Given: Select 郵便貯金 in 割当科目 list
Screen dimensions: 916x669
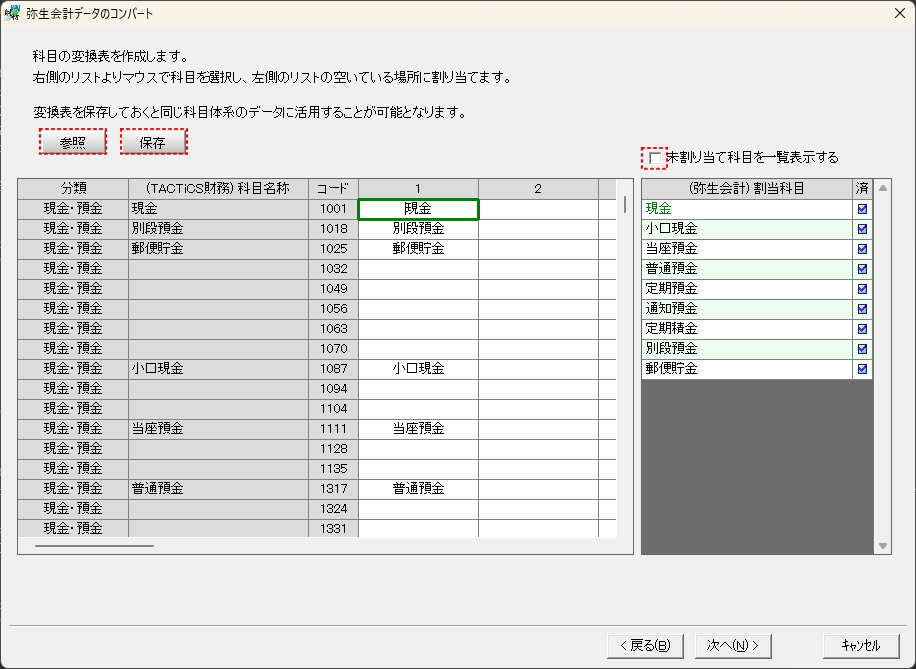Looking at the screenshot, I should 747,369.
